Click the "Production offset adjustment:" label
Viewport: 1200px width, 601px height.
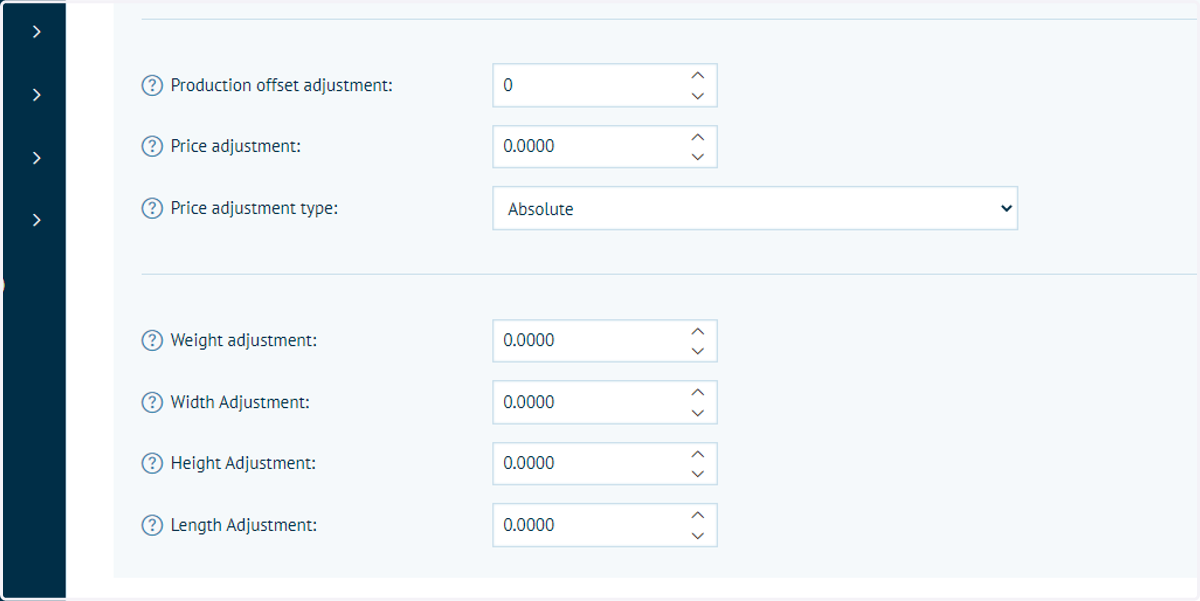(x=282, y=86)
